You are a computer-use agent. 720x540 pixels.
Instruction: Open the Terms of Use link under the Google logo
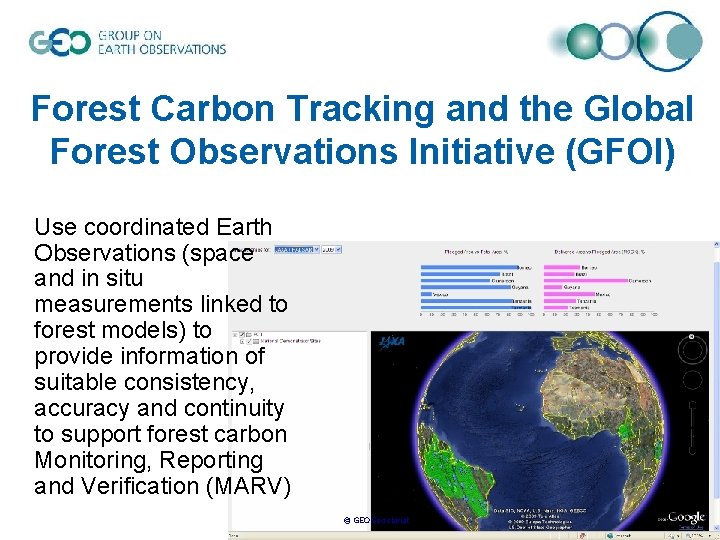(x=691, y=527)
